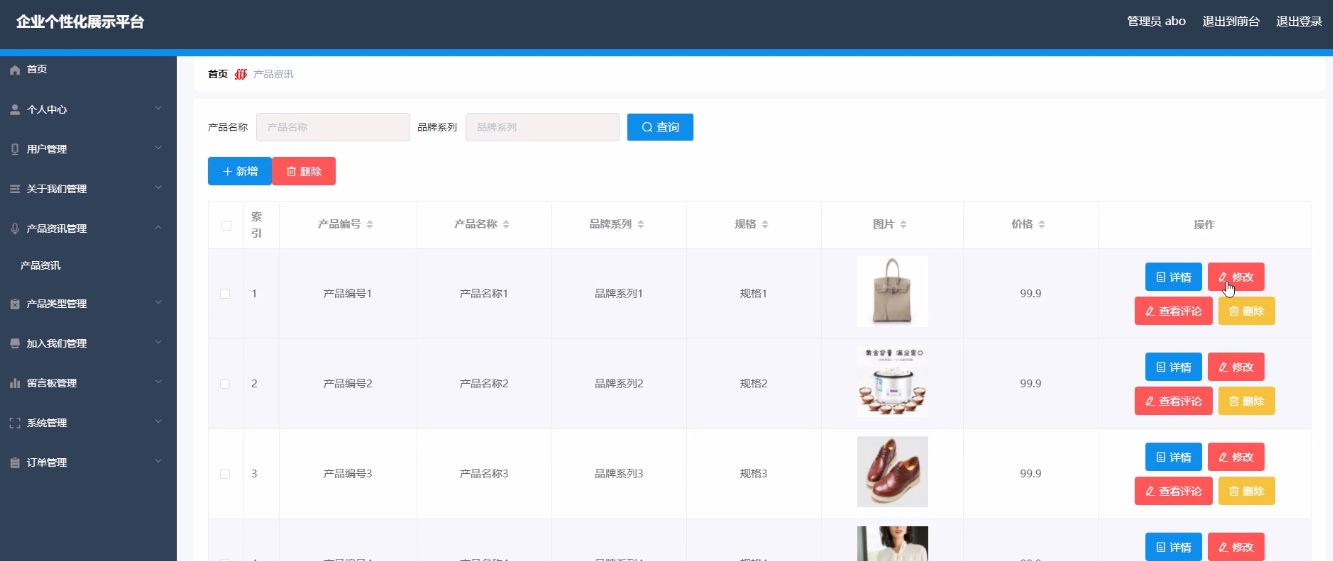1333x561 pixels.
Task: Open 系统管理 in the sidebar
Action: tap(88, 423)
